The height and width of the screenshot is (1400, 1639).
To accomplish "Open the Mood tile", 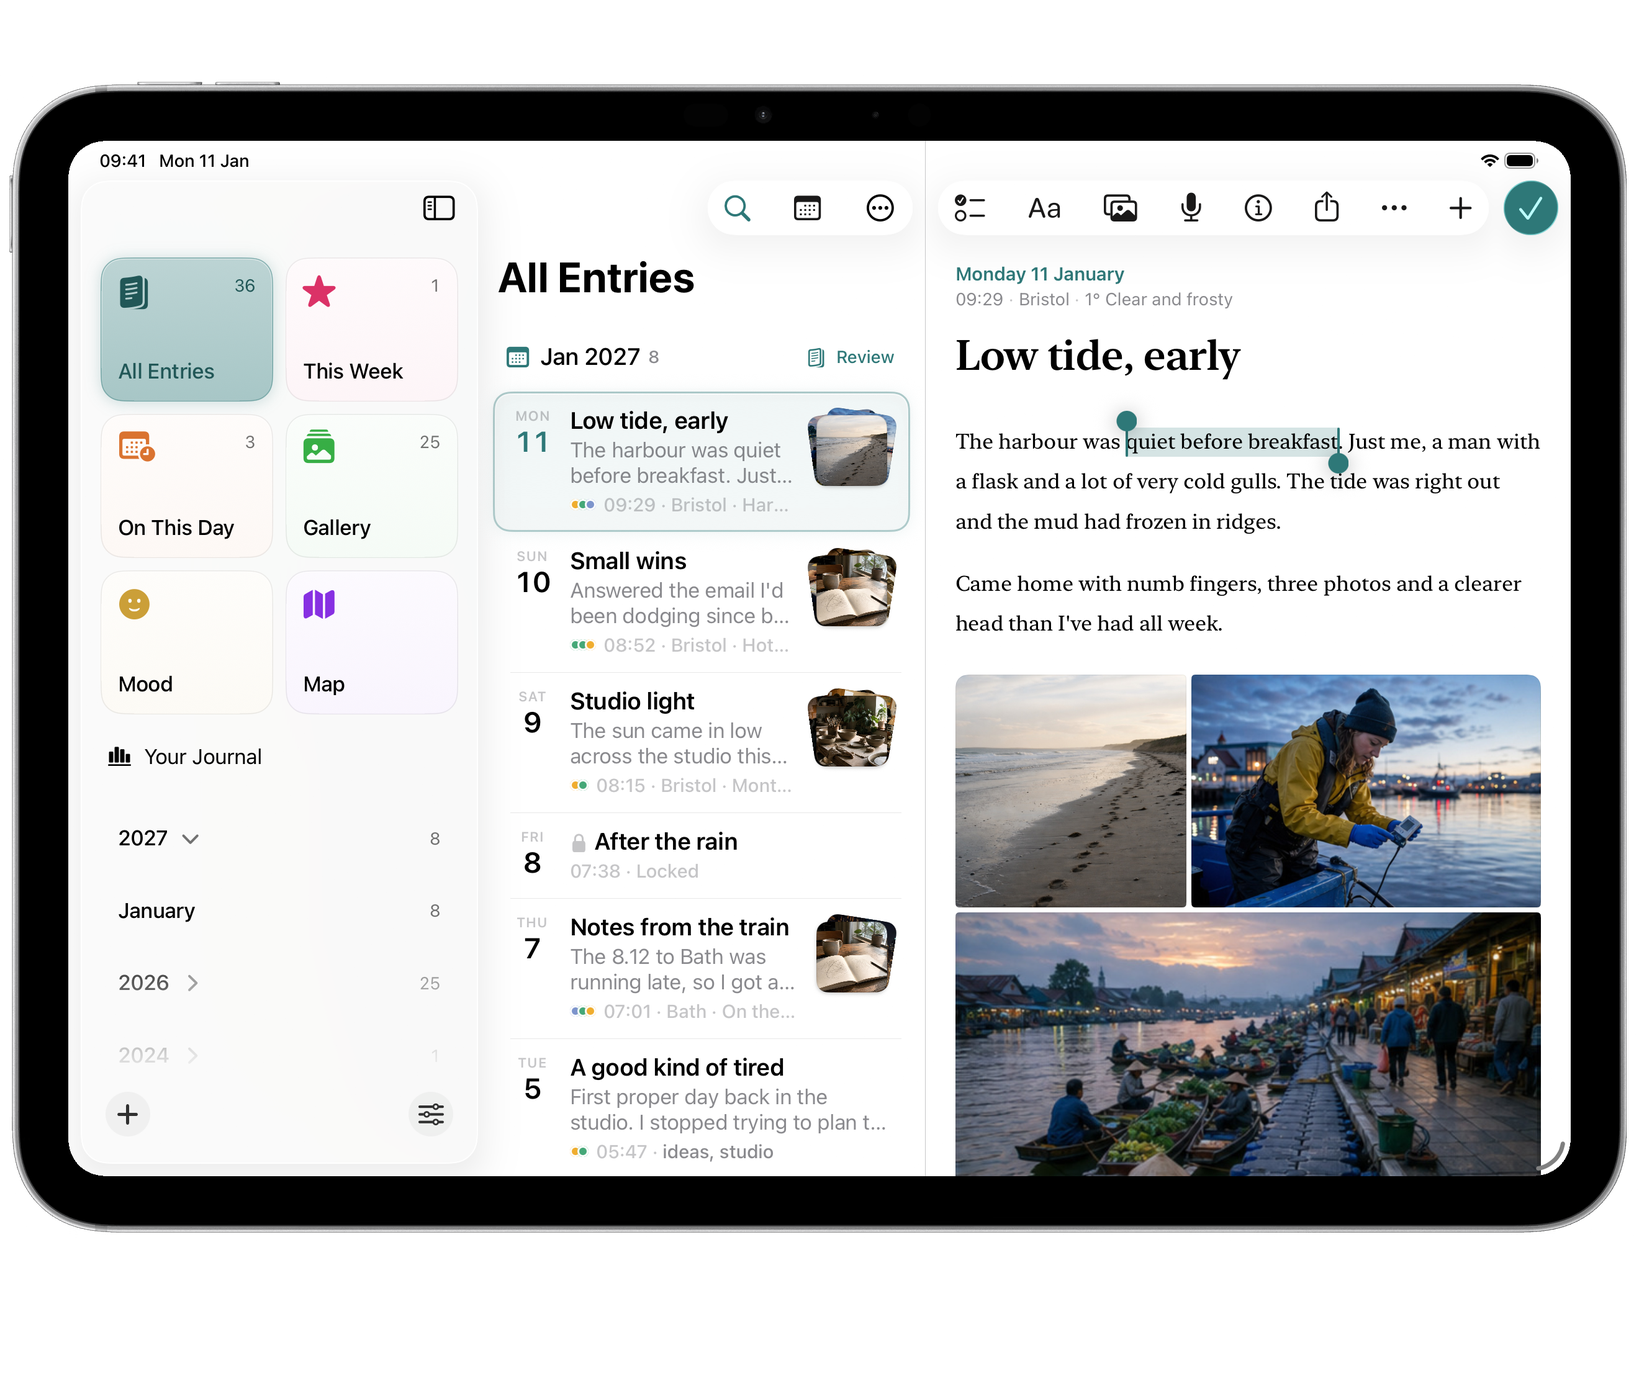I will pyautogui.click(x=187, y=642).
